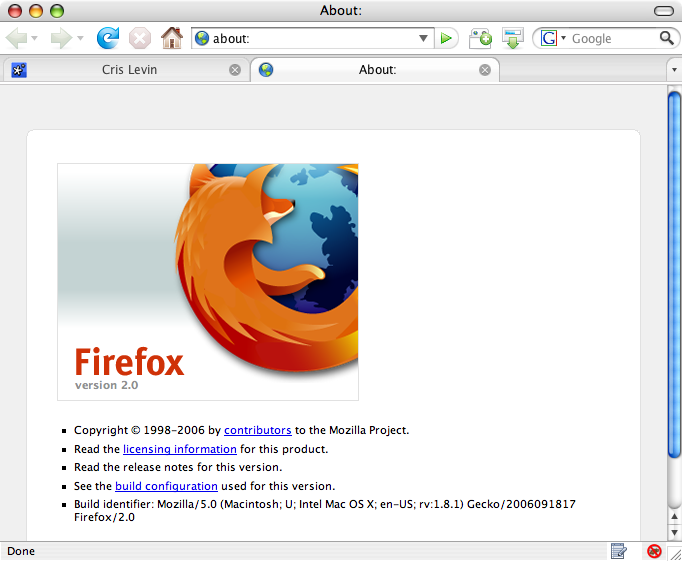682x561 pixels.
Task: Open the Back history dropdown arrow
Action: (35, 38)
